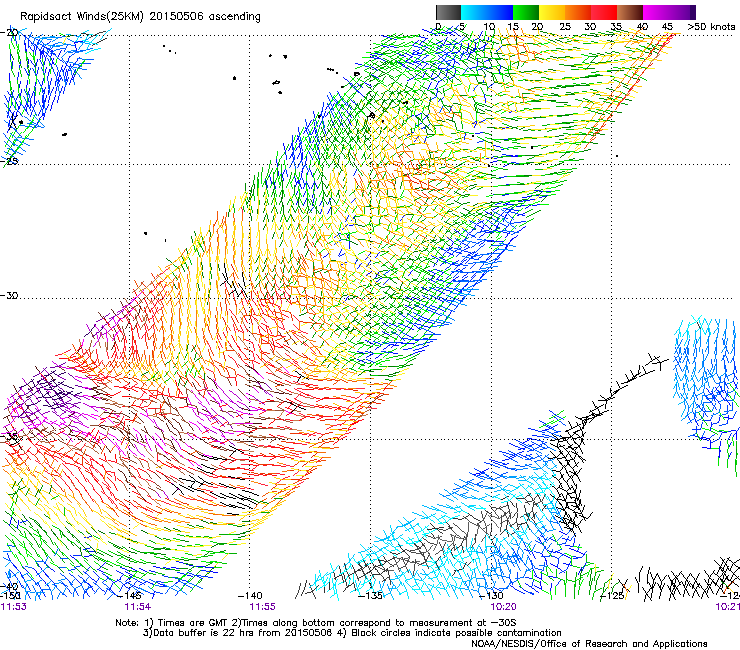Click the 'Rapidsact Winds(25KM) 20150506 ascending' title
Screen dimensions: 740x650
coord(140,17)
